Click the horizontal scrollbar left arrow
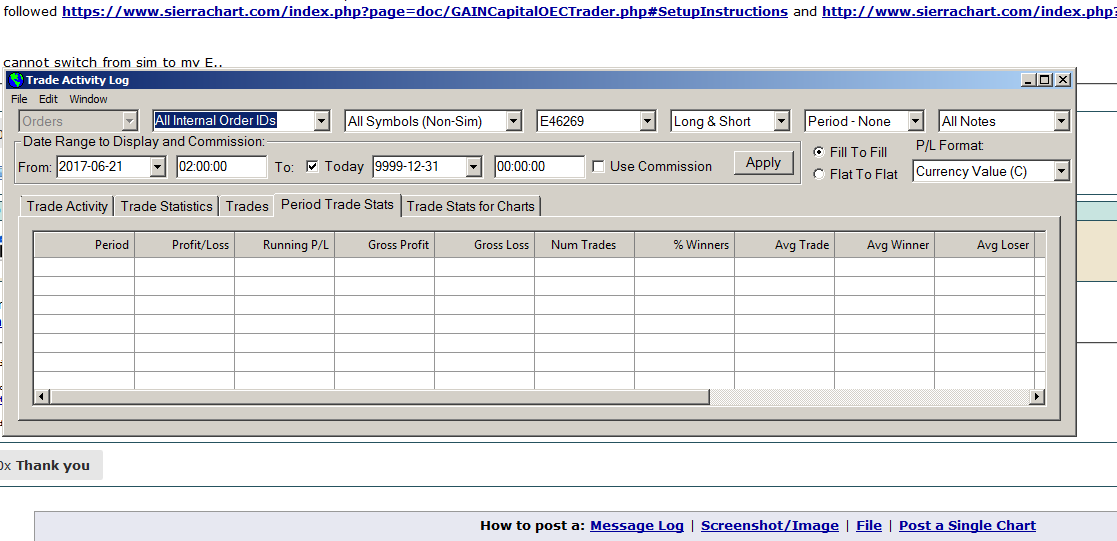1117x541 pixels. coord(41,396)
